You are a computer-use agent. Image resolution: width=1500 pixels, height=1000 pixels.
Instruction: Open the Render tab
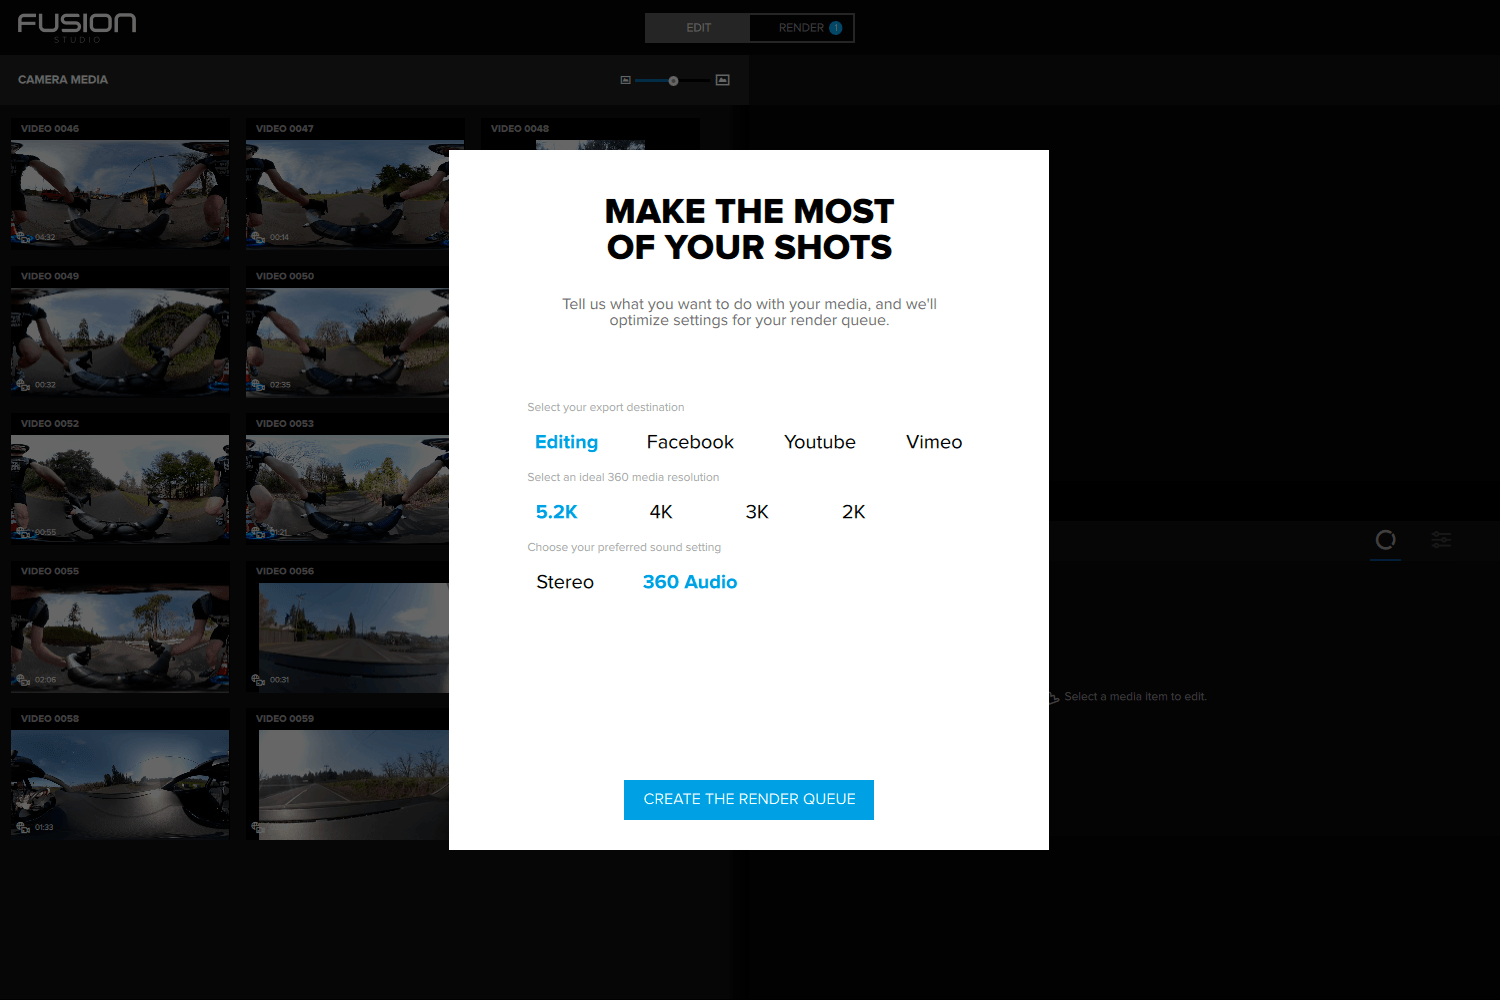801,28
